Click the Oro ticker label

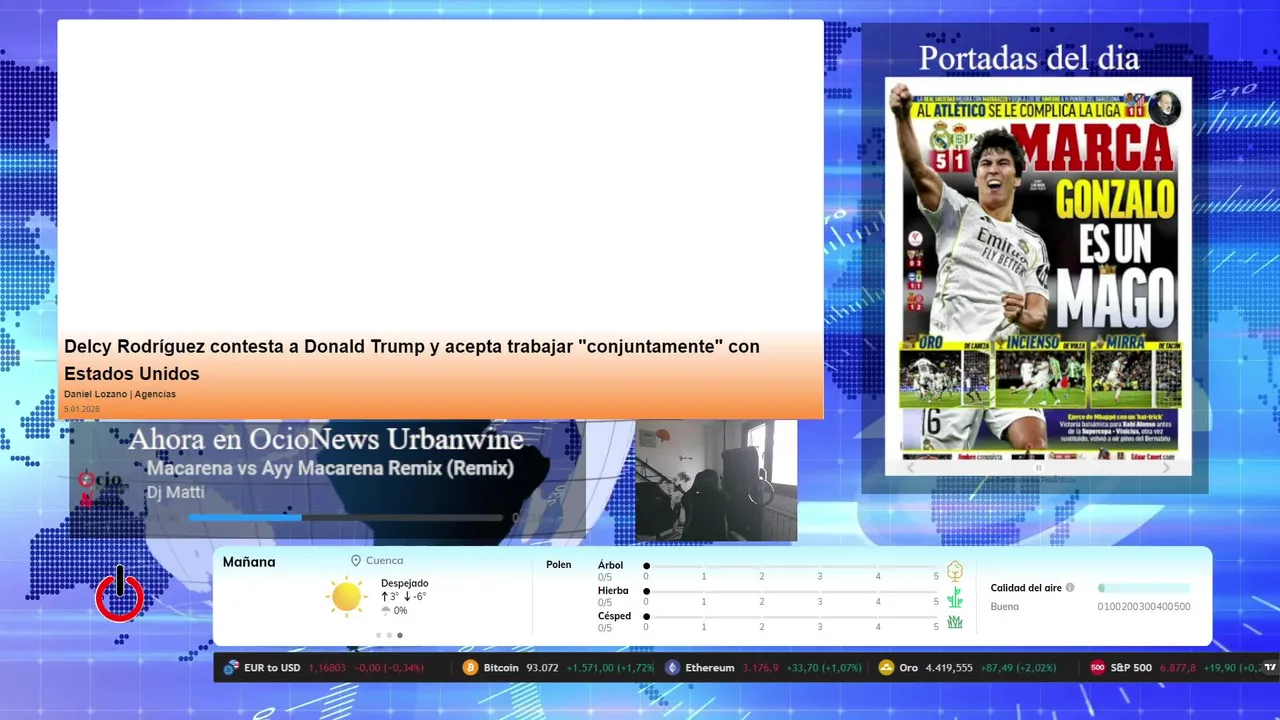point(908,668)
